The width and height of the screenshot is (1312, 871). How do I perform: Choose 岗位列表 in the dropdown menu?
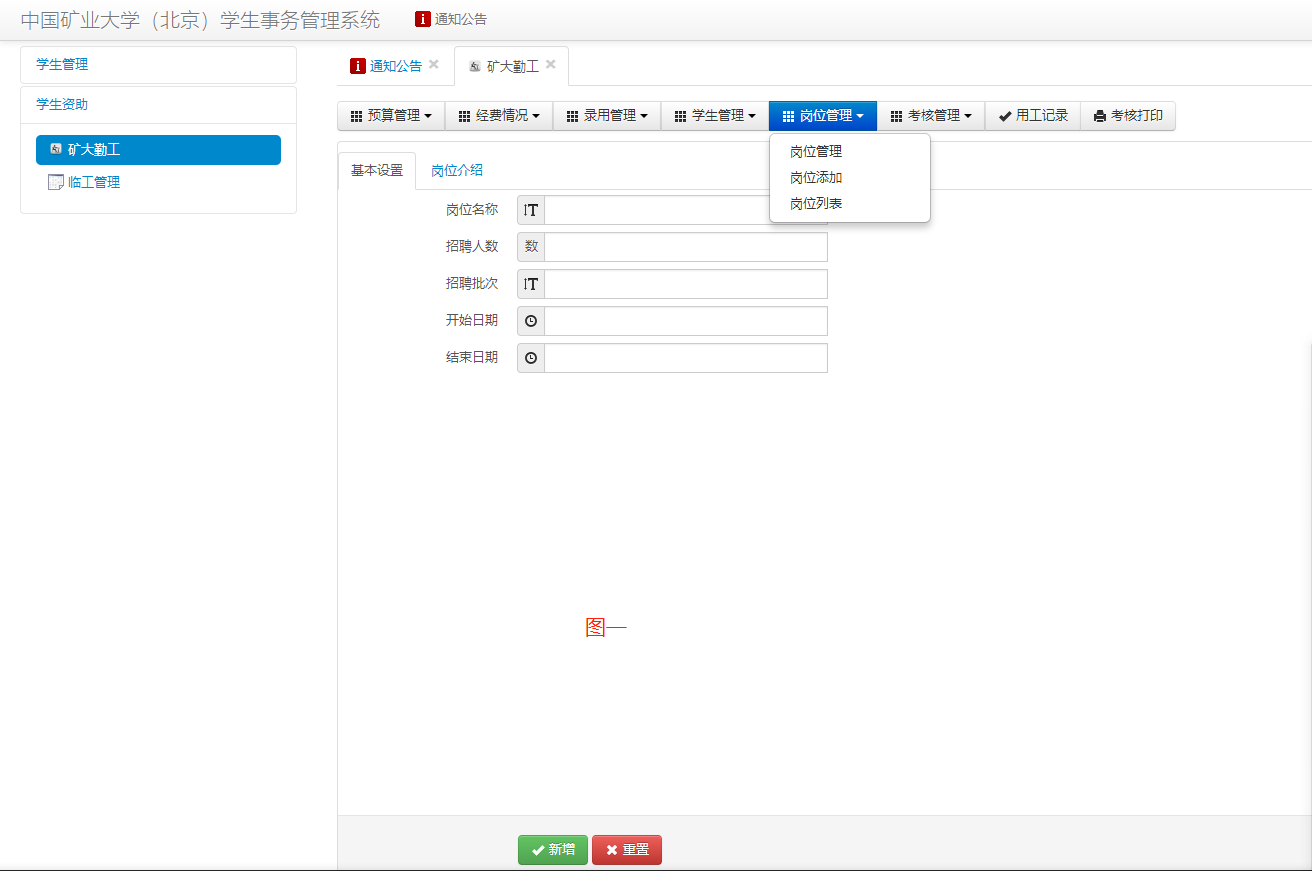pos(816,203)
